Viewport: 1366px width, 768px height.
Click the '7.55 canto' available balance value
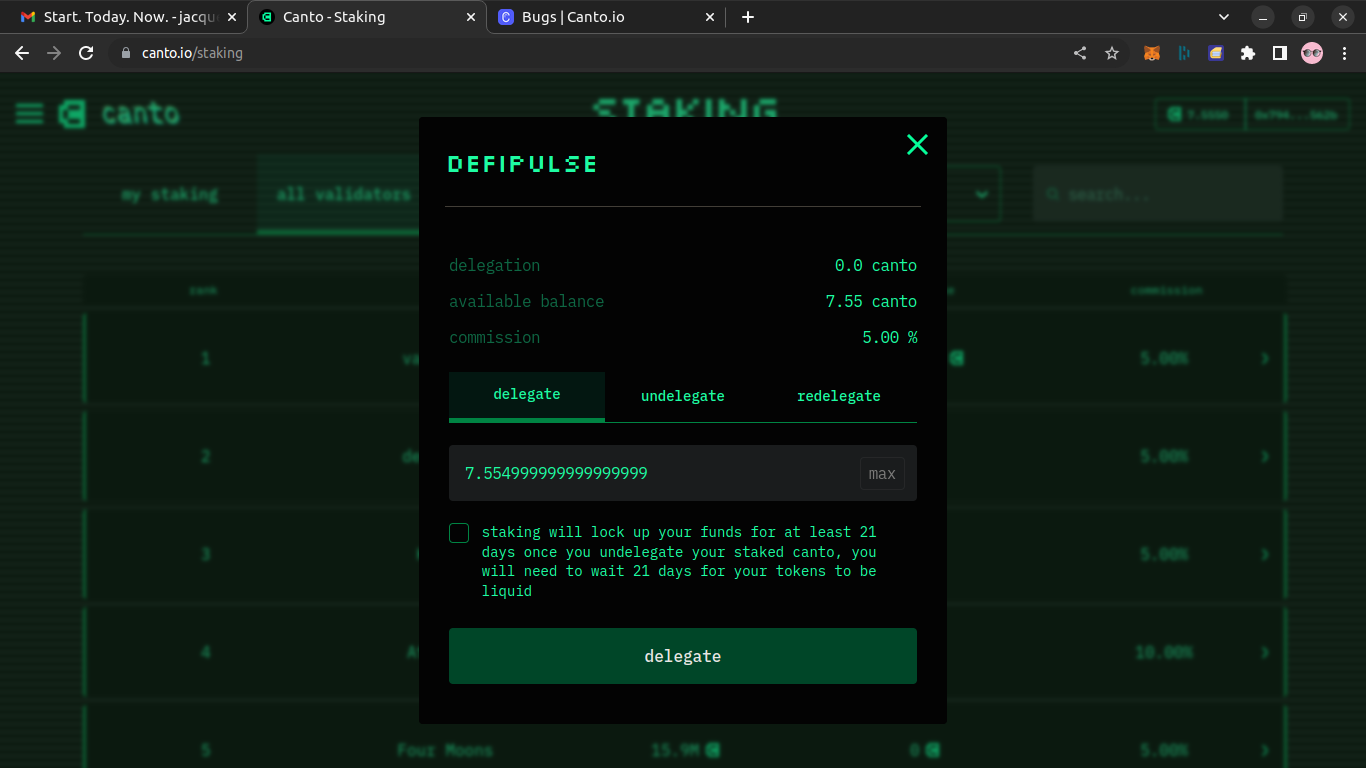871,301
